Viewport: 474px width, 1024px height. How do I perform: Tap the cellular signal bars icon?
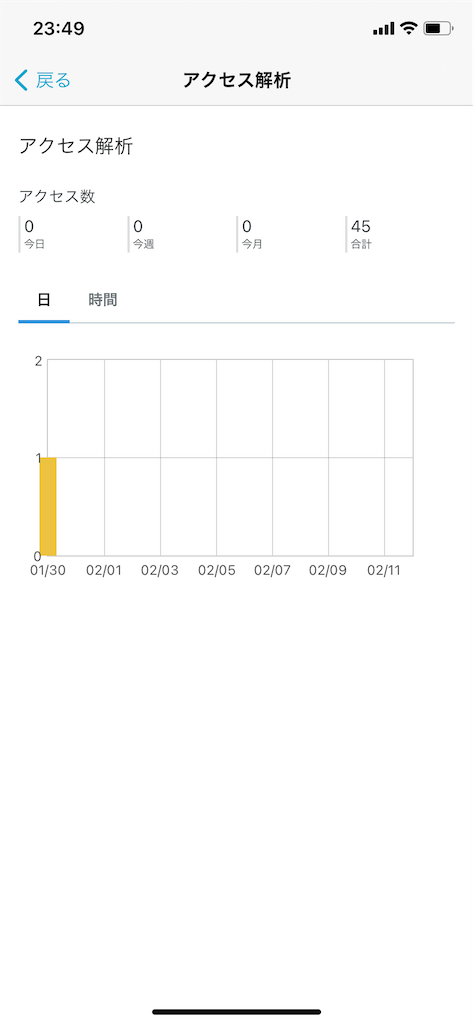pos(383,29)
